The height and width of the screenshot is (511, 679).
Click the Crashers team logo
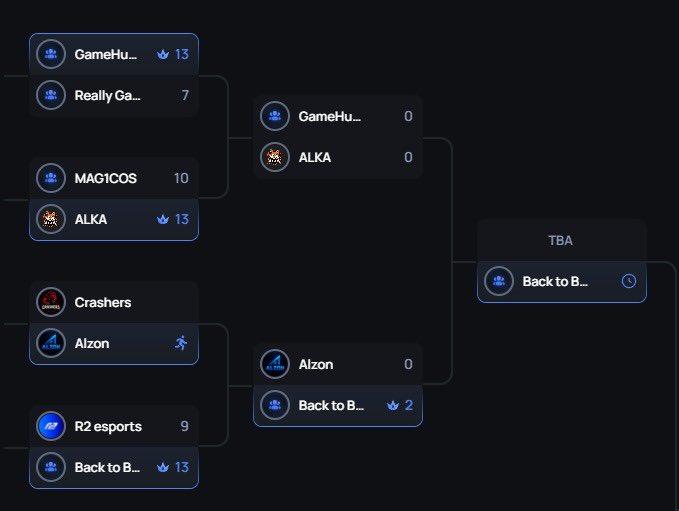pos(51,302)
